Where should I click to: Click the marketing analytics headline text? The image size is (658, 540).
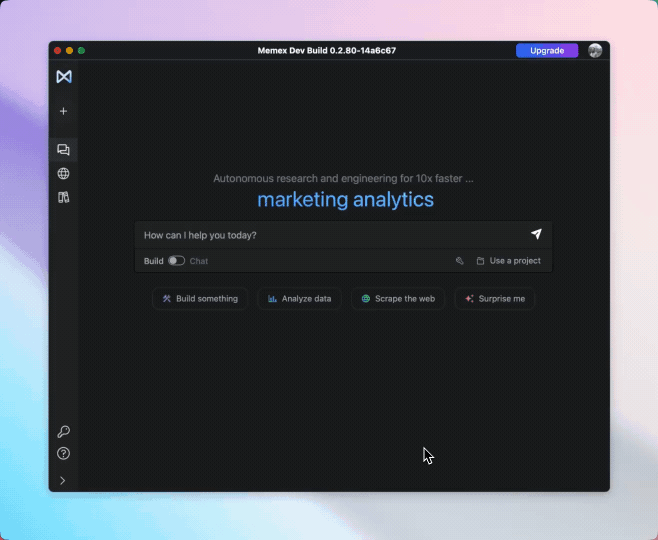tap(345, 200)
